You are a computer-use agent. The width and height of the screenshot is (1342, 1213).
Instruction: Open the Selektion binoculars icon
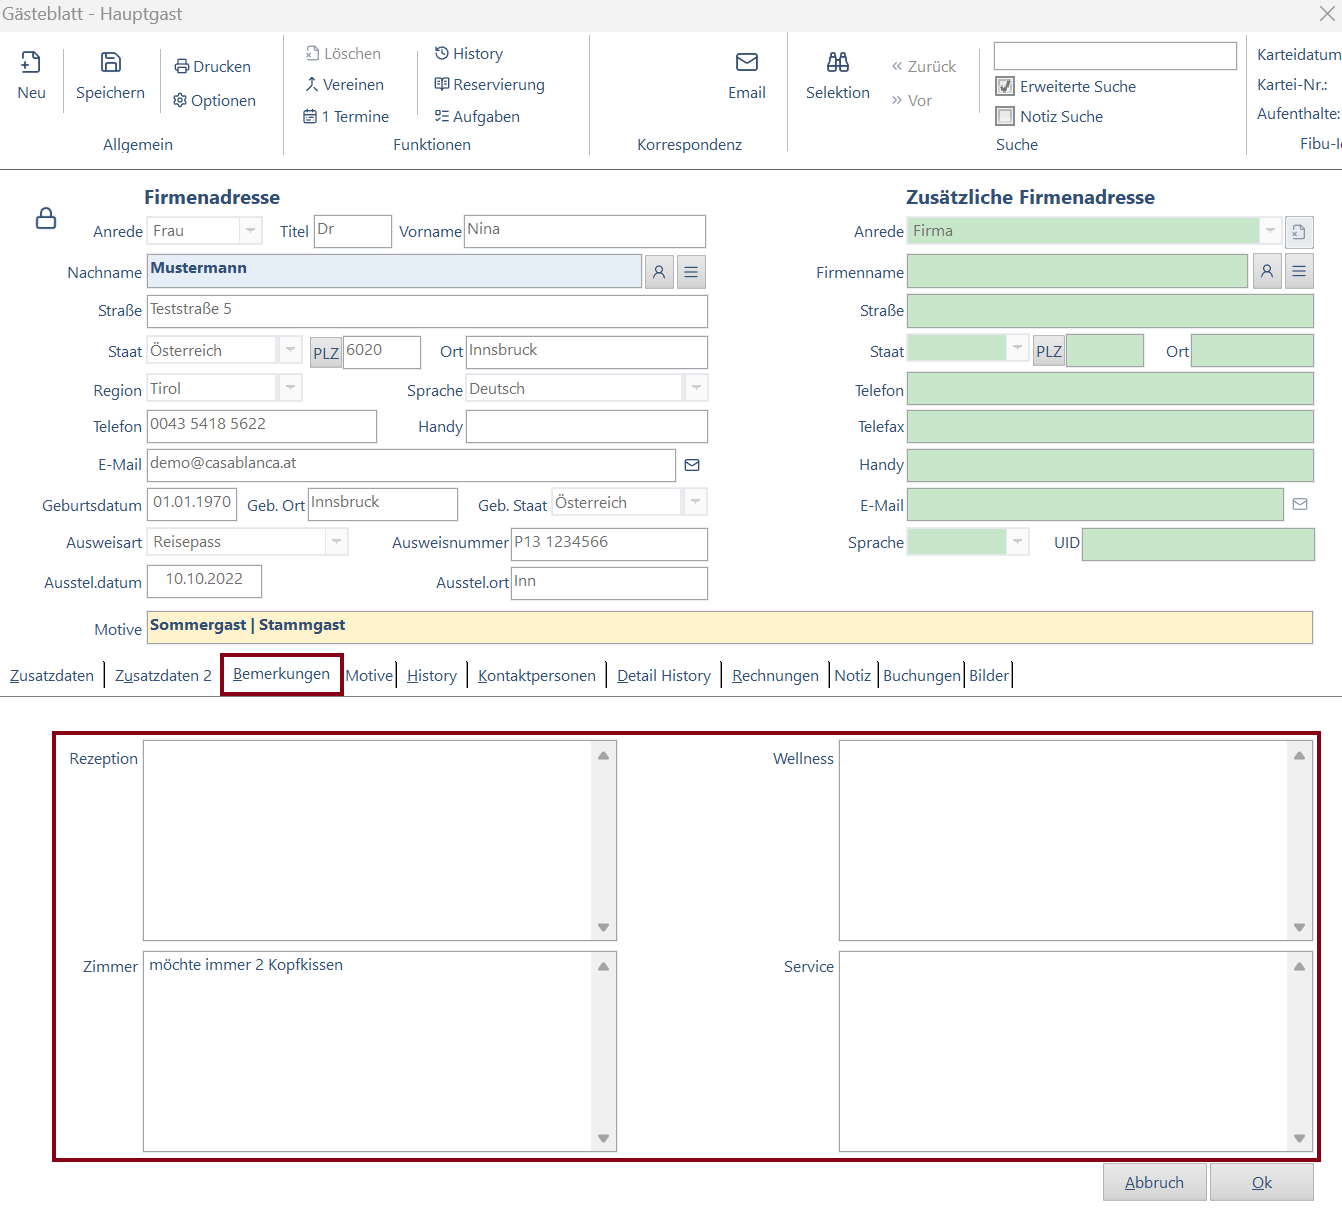tap(838, 63)
